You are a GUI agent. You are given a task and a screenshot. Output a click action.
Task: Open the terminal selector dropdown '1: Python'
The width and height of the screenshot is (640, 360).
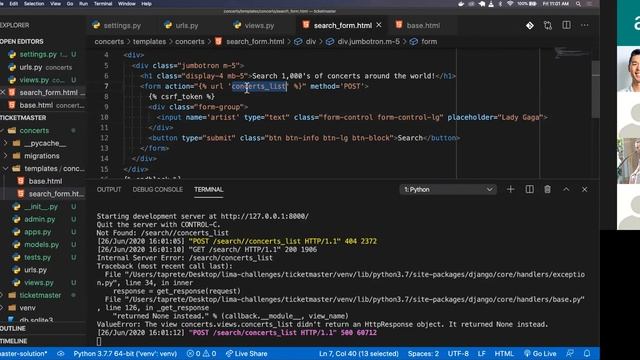(x=448, y=189)
